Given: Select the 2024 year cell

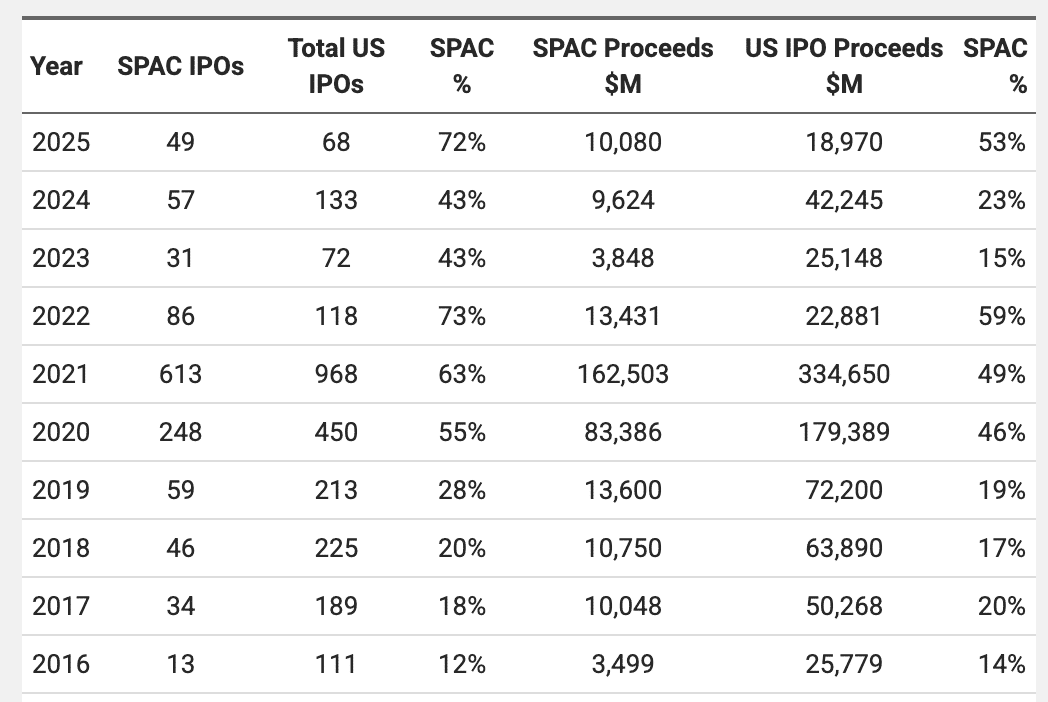Looking at the screenshot, I should [x=61, y=200].
